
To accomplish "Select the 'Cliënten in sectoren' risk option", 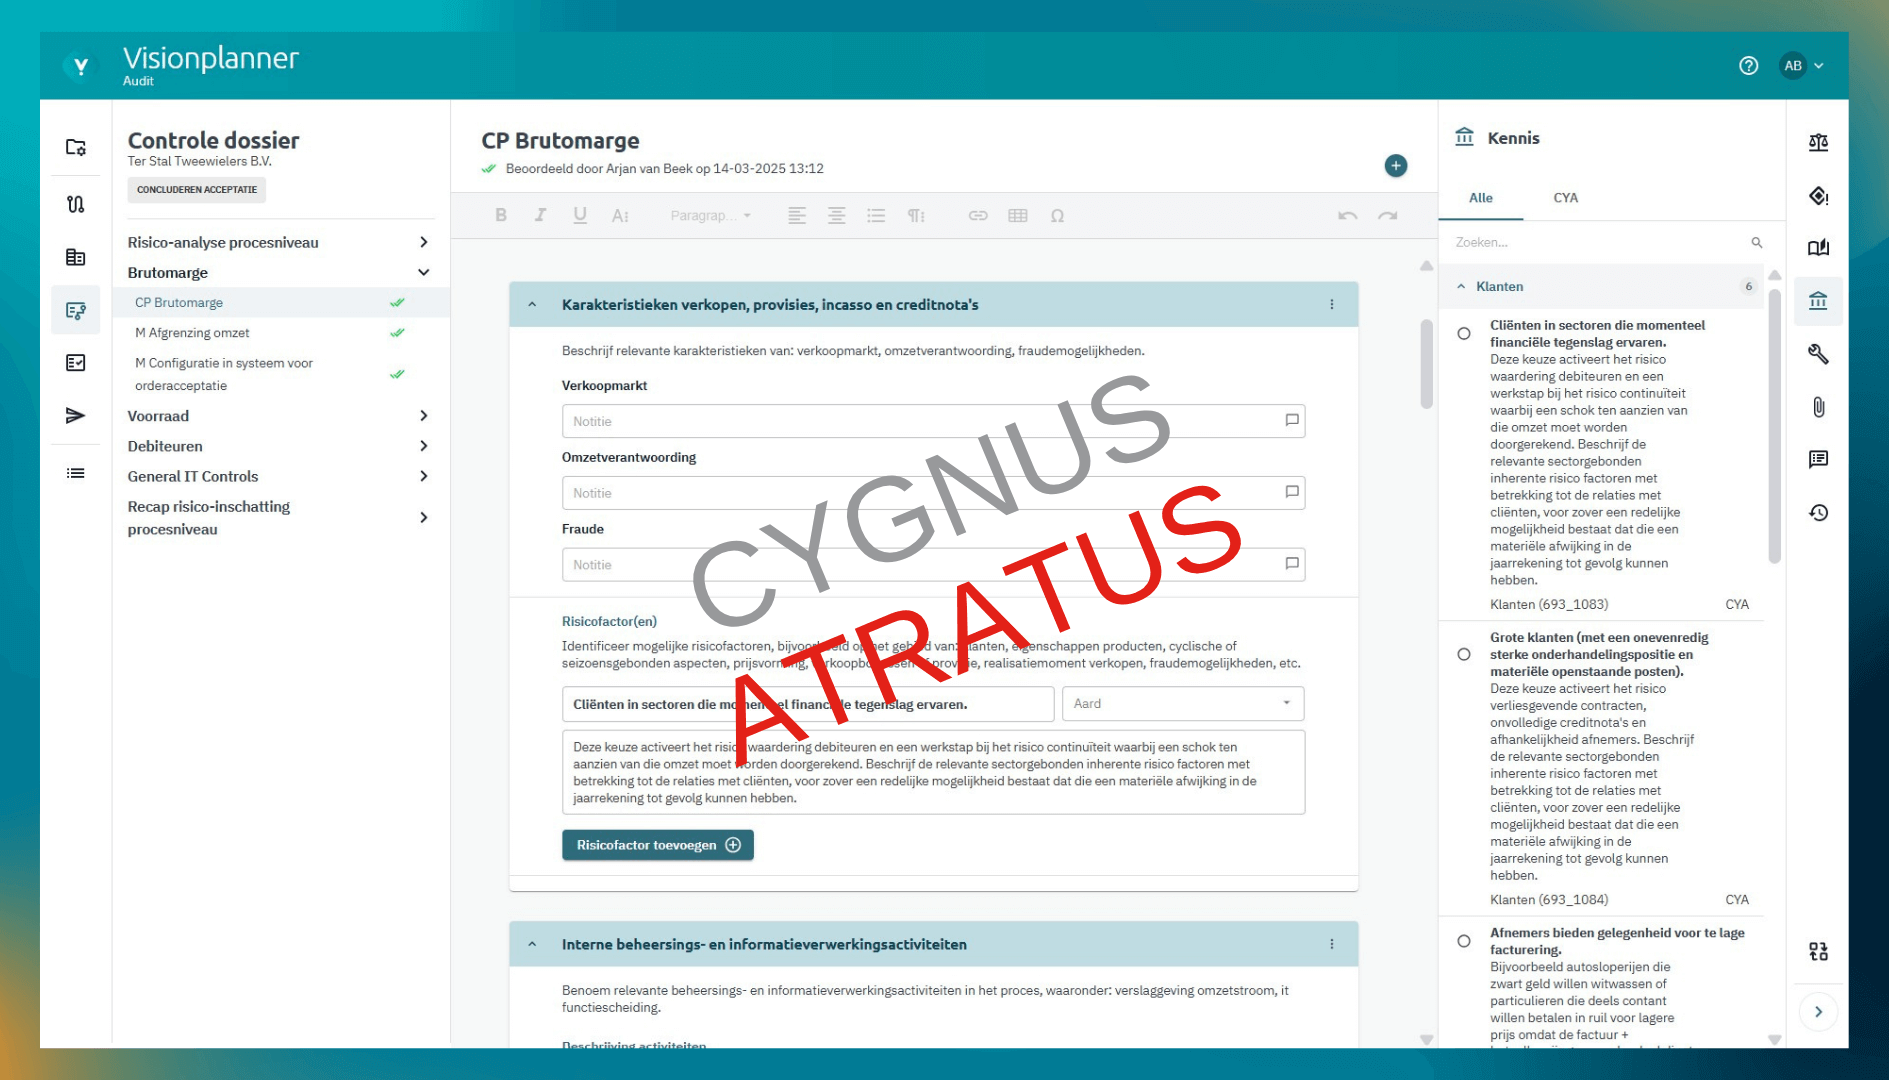I will pos(1464,334).
